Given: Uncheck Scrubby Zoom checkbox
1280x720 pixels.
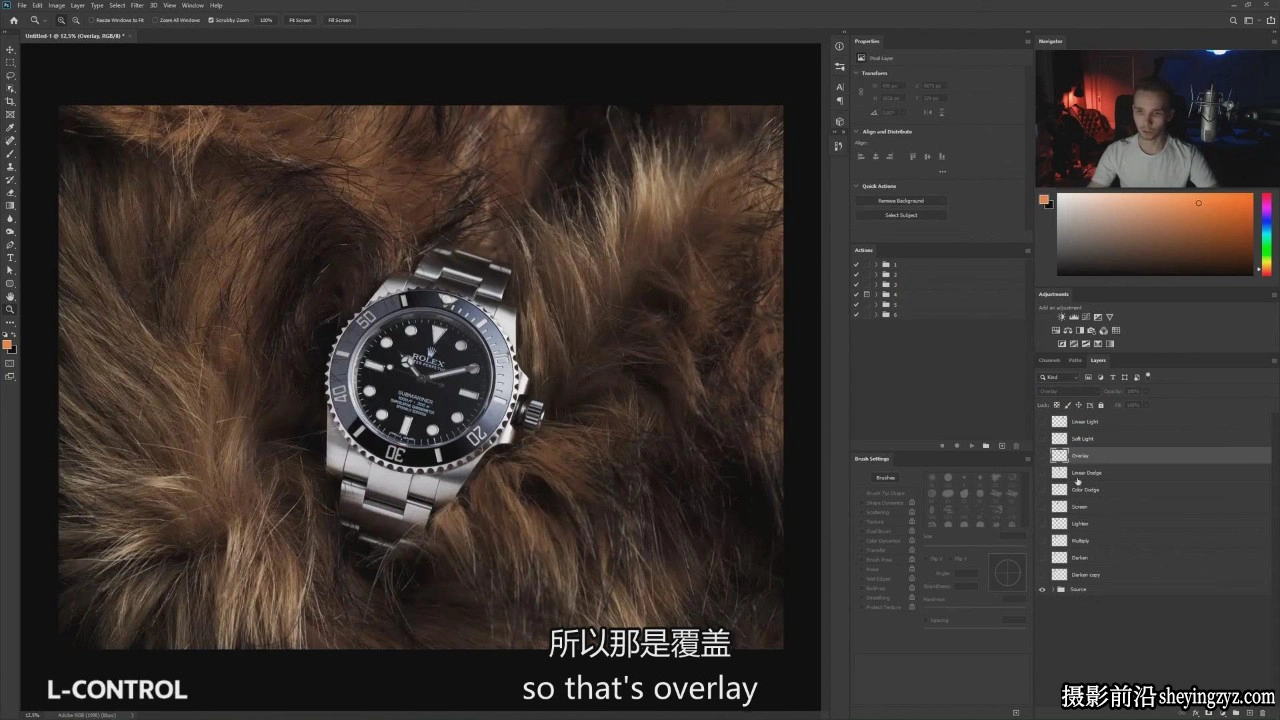Looking at the screenshot, I should coord(211,20).
